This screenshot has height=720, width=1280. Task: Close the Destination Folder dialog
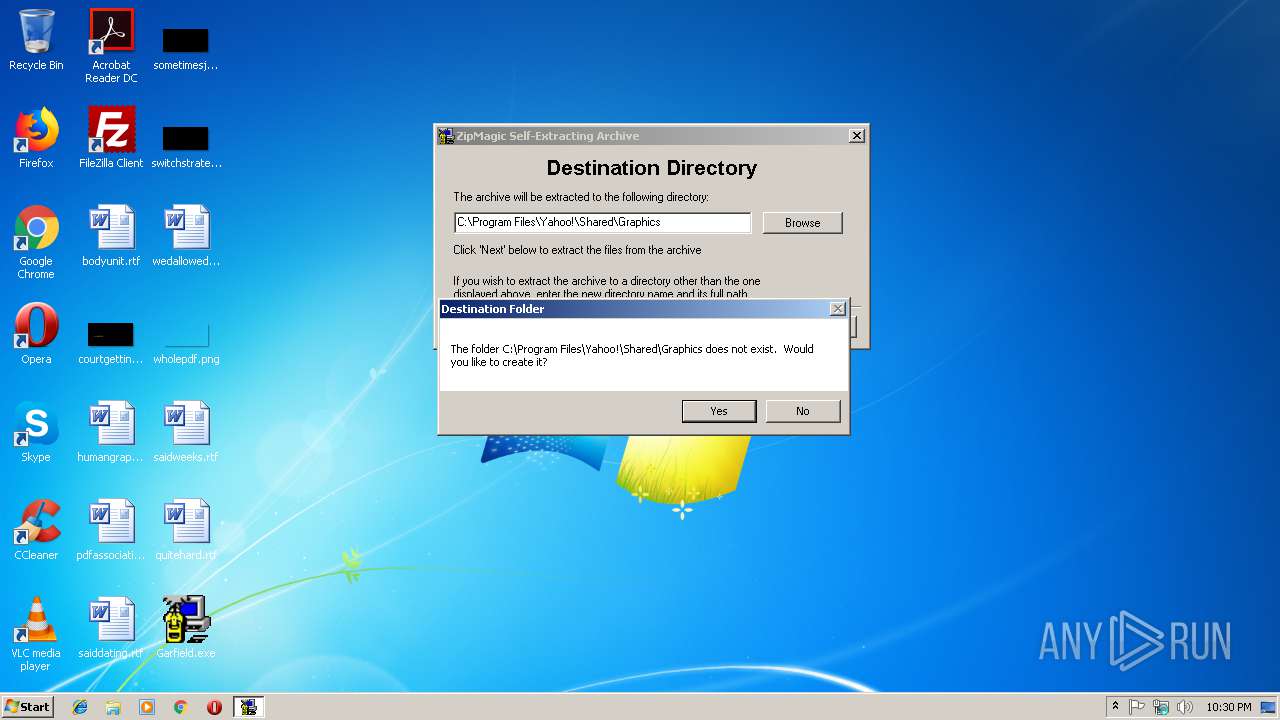click(838, 309)
